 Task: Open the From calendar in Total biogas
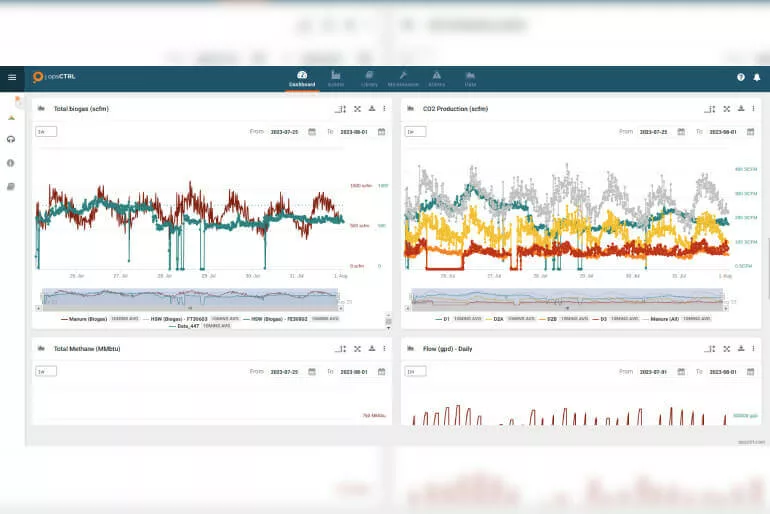pos(312,132)
